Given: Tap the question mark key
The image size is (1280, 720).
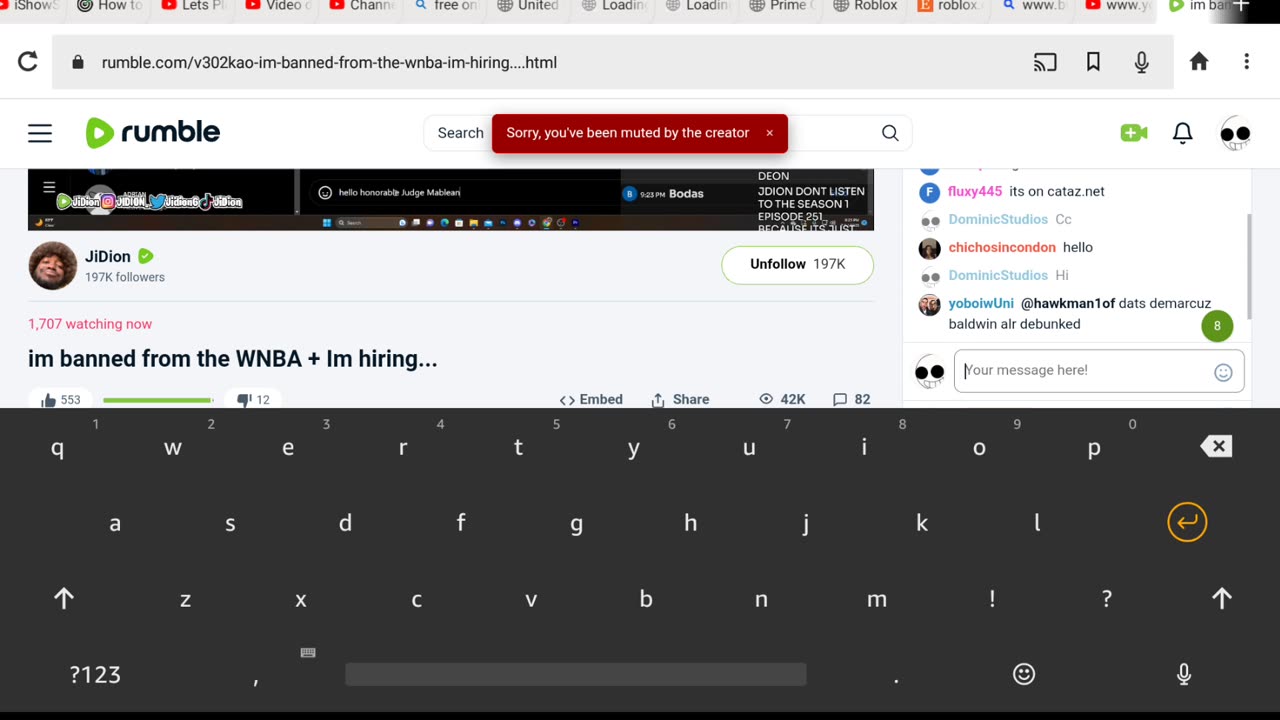Looking at the screenshot, I should click(1106, 598).
